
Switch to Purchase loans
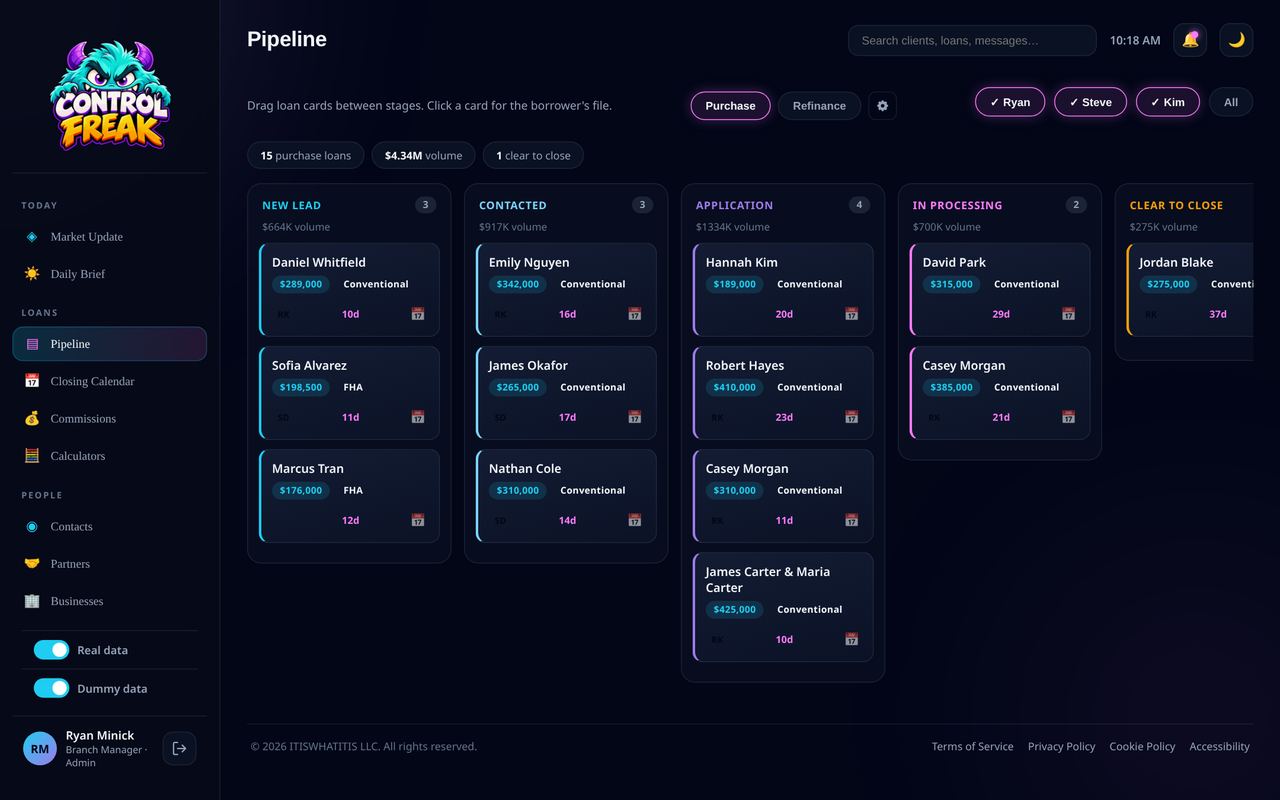730,106
